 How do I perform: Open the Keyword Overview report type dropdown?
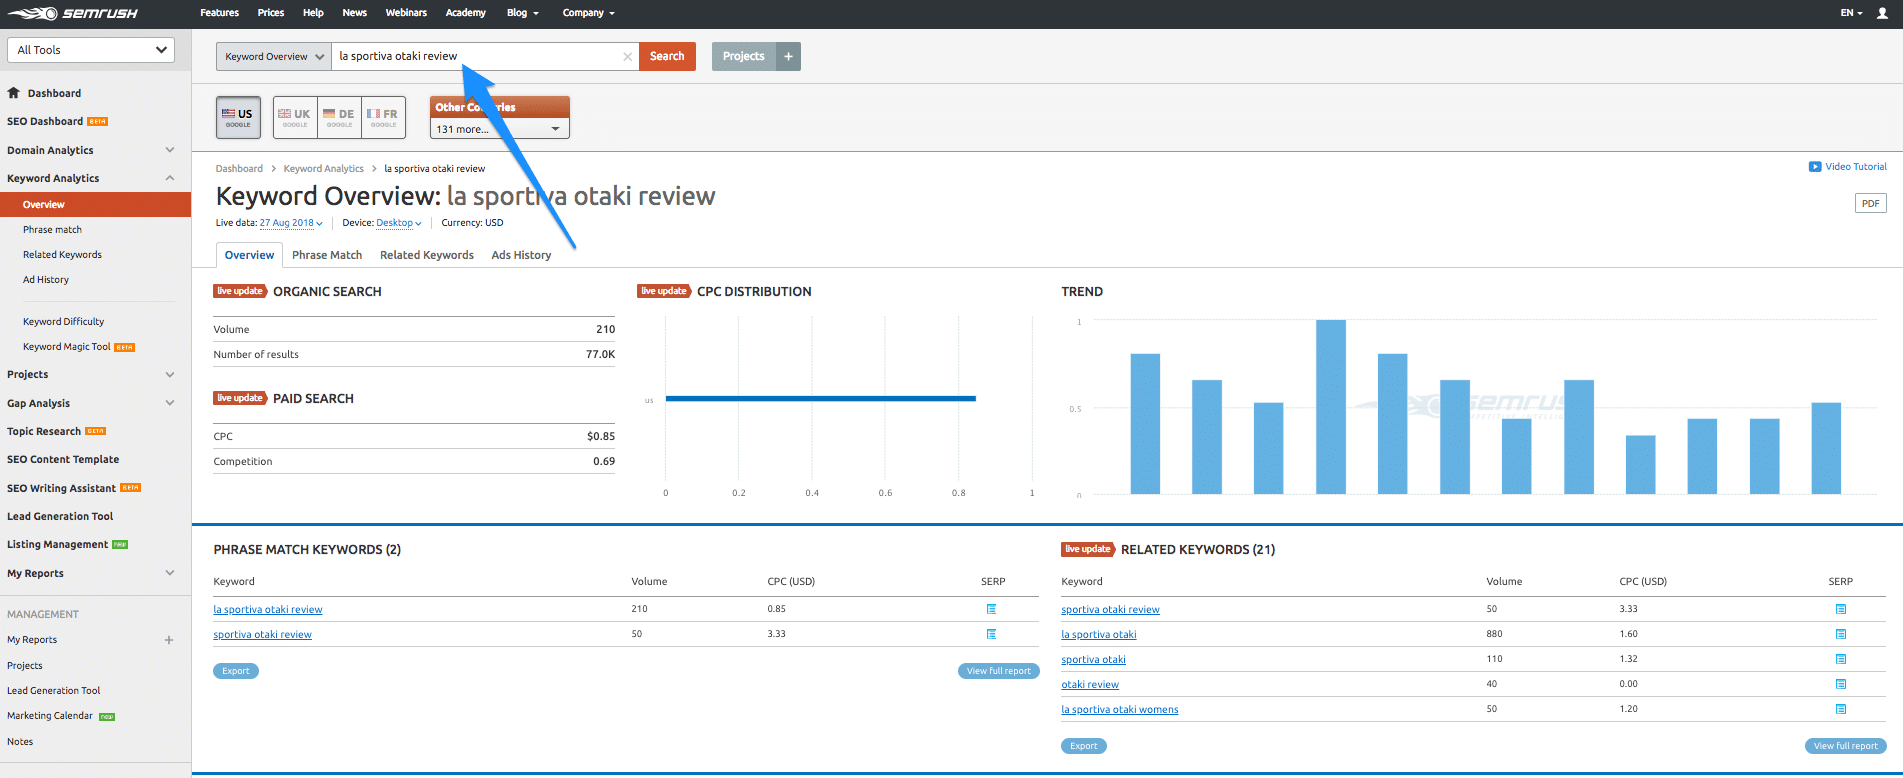coord(274,56)
